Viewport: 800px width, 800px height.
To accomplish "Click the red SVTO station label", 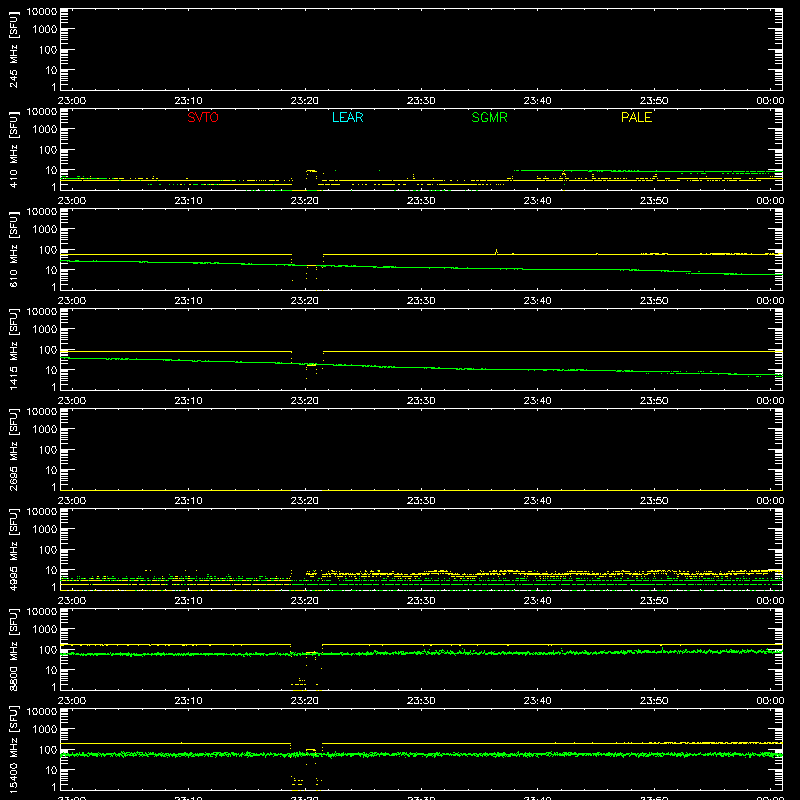I will click(203, 117).
